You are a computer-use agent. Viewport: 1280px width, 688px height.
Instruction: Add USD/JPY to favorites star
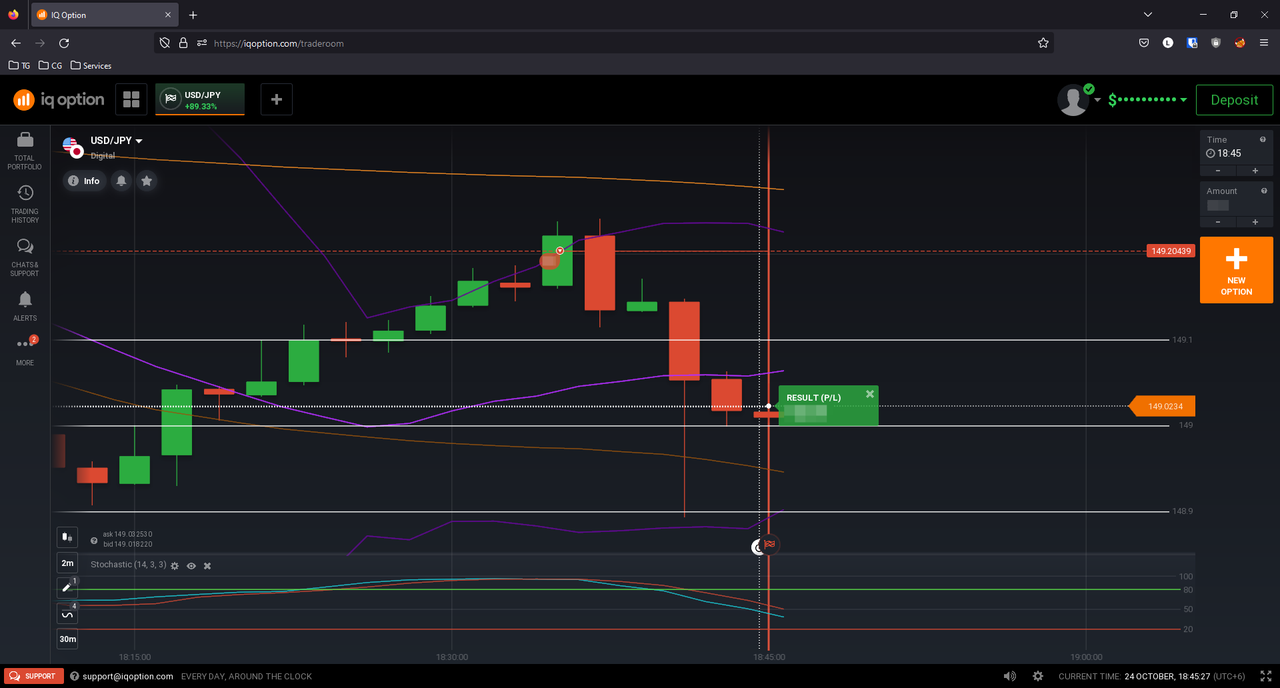click(147, 181)
